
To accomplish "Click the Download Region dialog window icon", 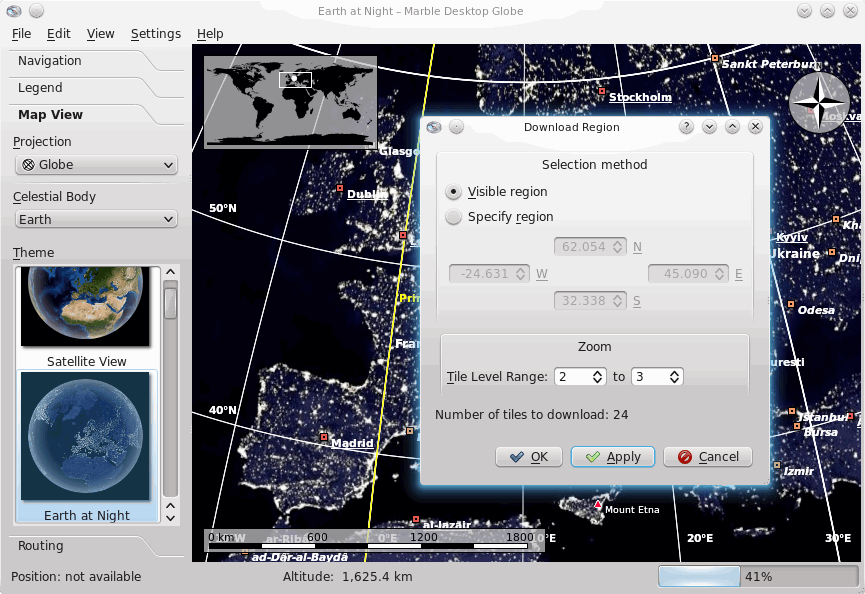I will point(434,127).
